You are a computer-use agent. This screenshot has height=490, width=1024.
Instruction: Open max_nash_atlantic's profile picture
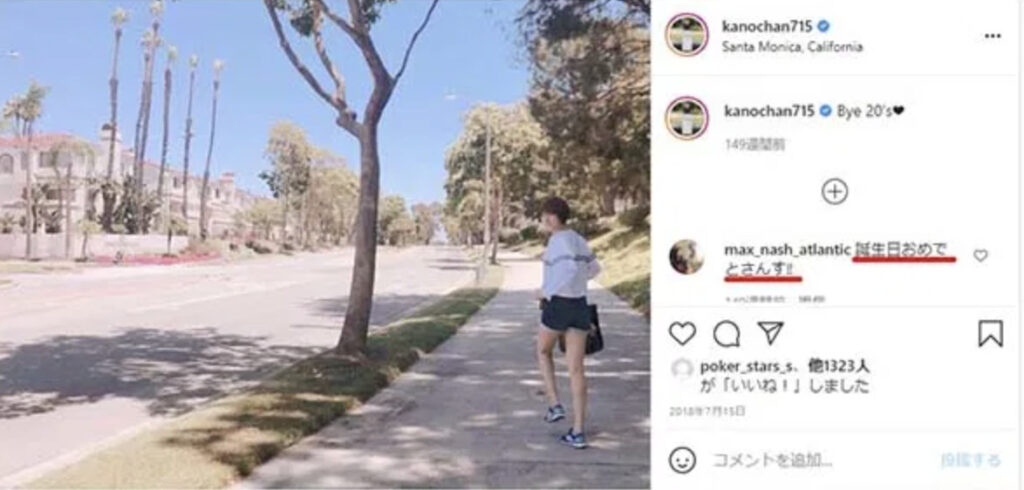686,257
